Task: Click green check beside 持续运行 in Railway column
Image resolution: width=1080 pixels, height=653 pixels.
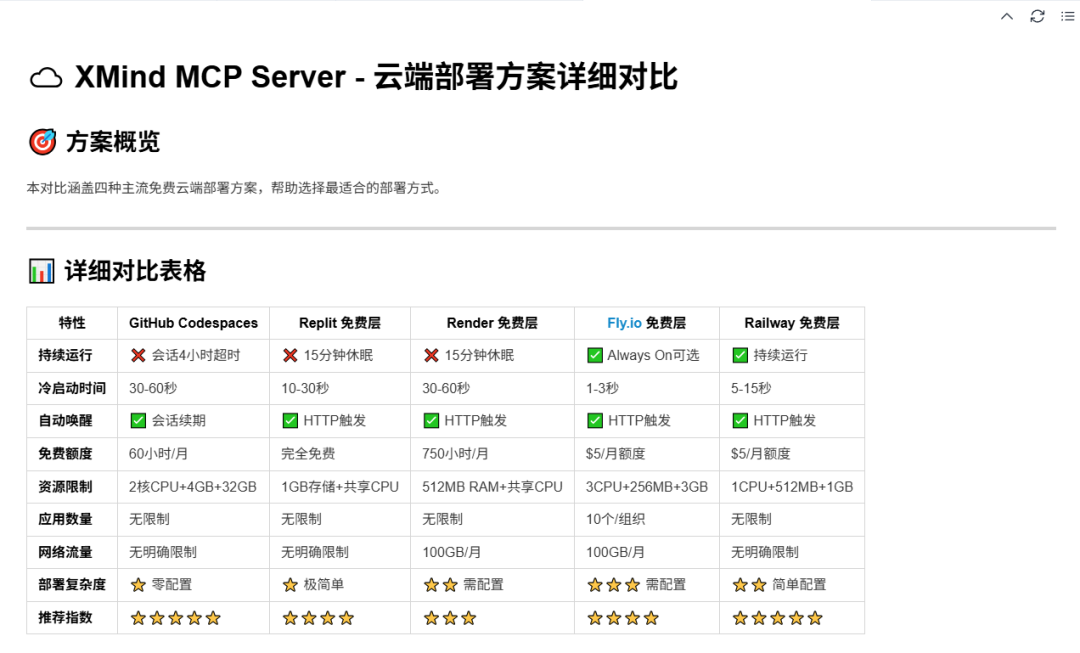Action: pos(740,355)
